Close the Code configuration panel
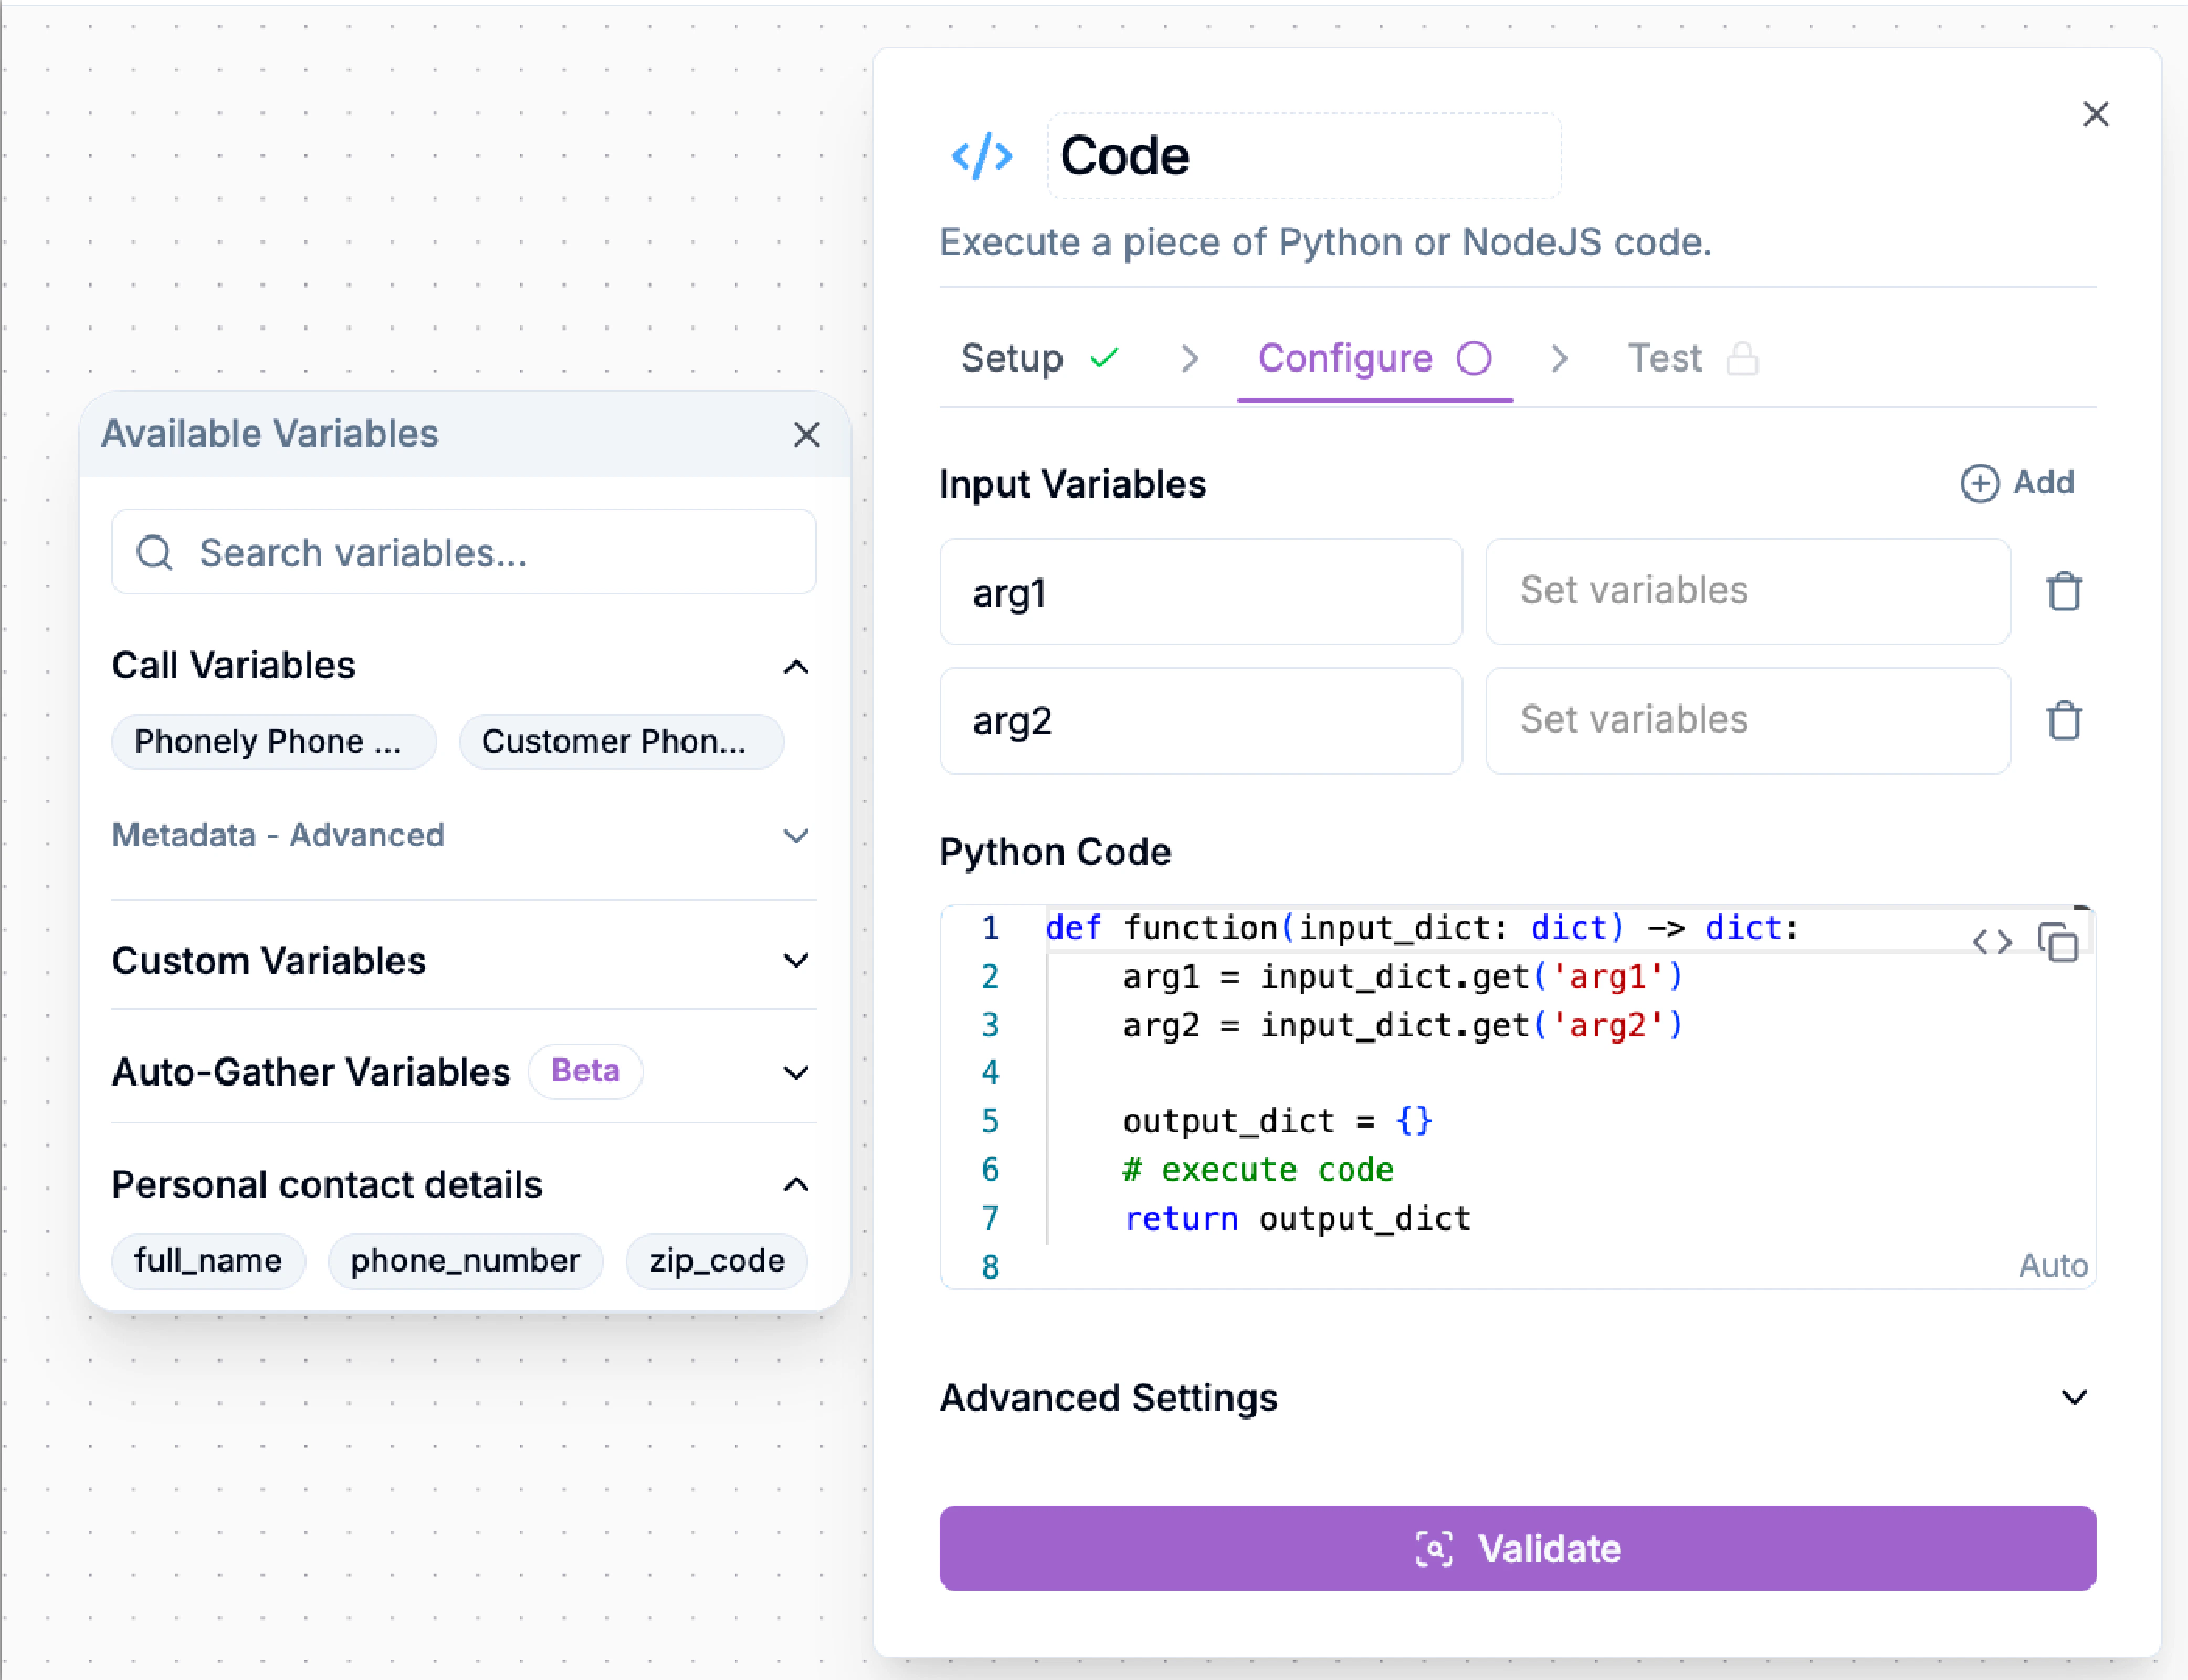Screen dimensions: 2188x1680 [2096, 114]
